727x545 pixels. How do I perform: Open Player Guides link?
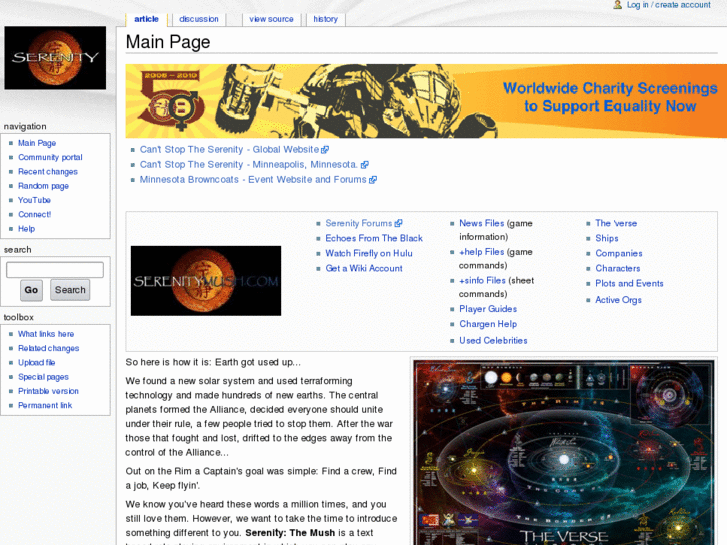point(488,309)
